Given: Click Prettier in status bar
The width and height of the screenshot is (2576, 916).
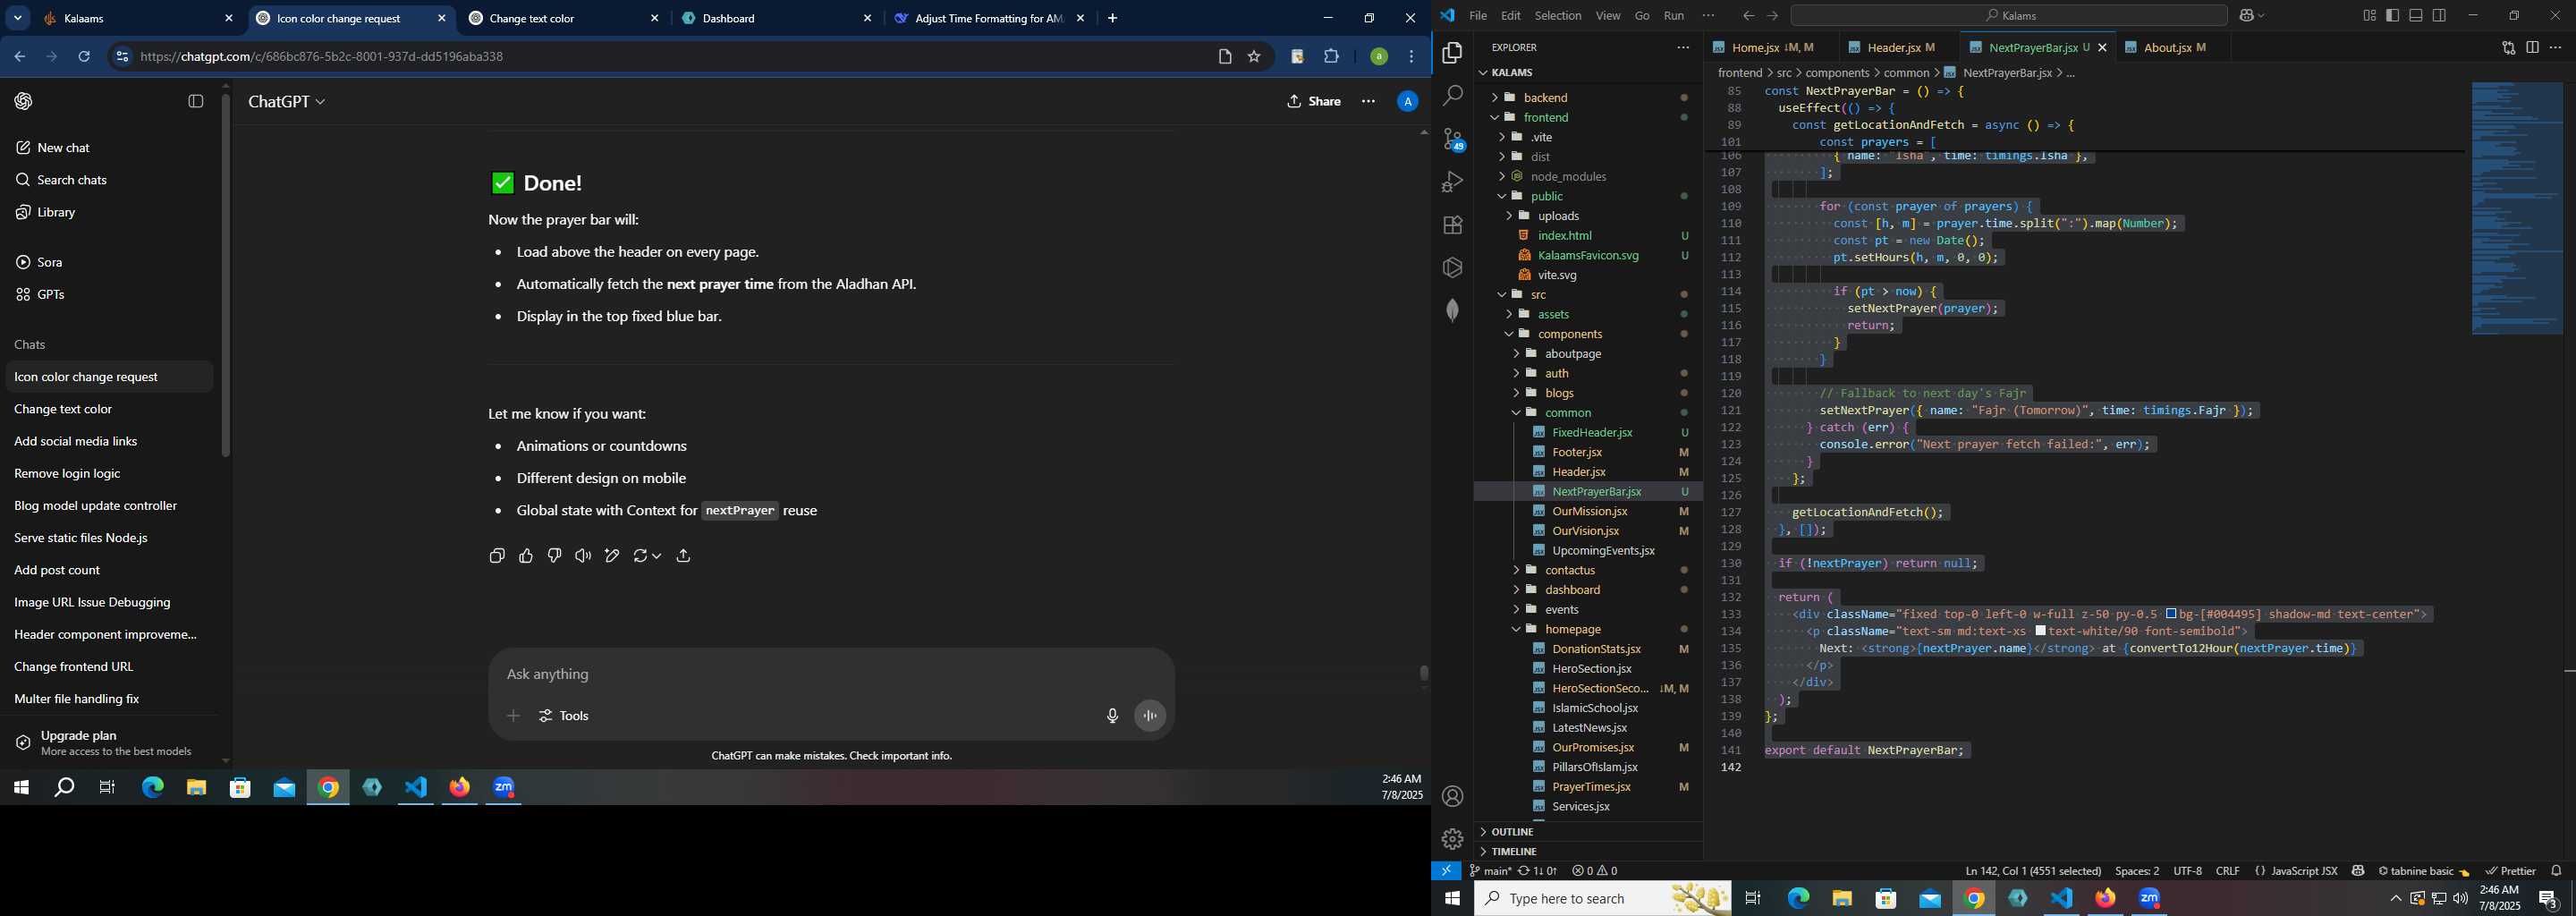Looking at the screenshot, I should point(2511,871).
